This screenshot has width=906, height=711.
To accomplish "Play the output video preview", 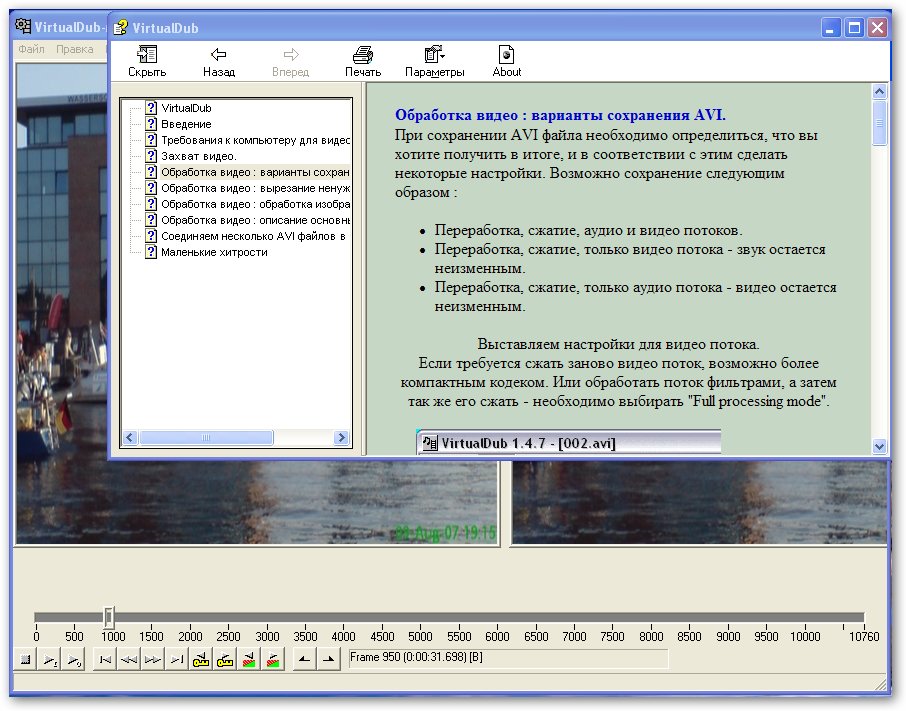I will [75, 660].
